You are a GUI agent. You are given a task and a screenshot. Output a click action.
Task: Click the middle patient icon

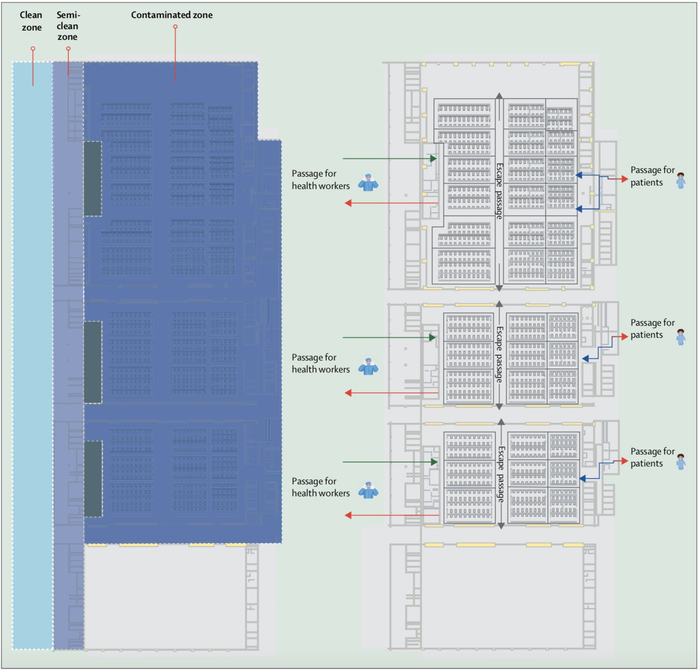tap(681, 337)
